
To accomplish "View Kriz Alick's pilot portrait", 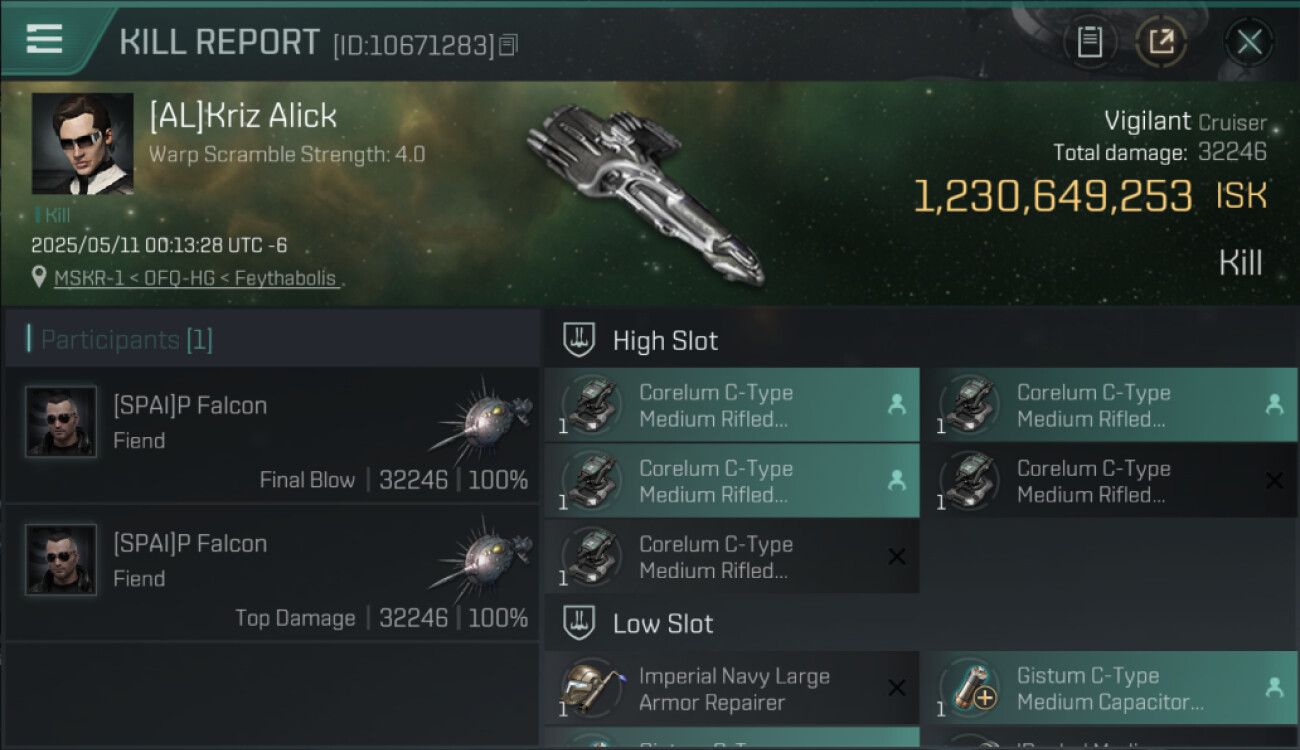I will (x=82, y=143).
